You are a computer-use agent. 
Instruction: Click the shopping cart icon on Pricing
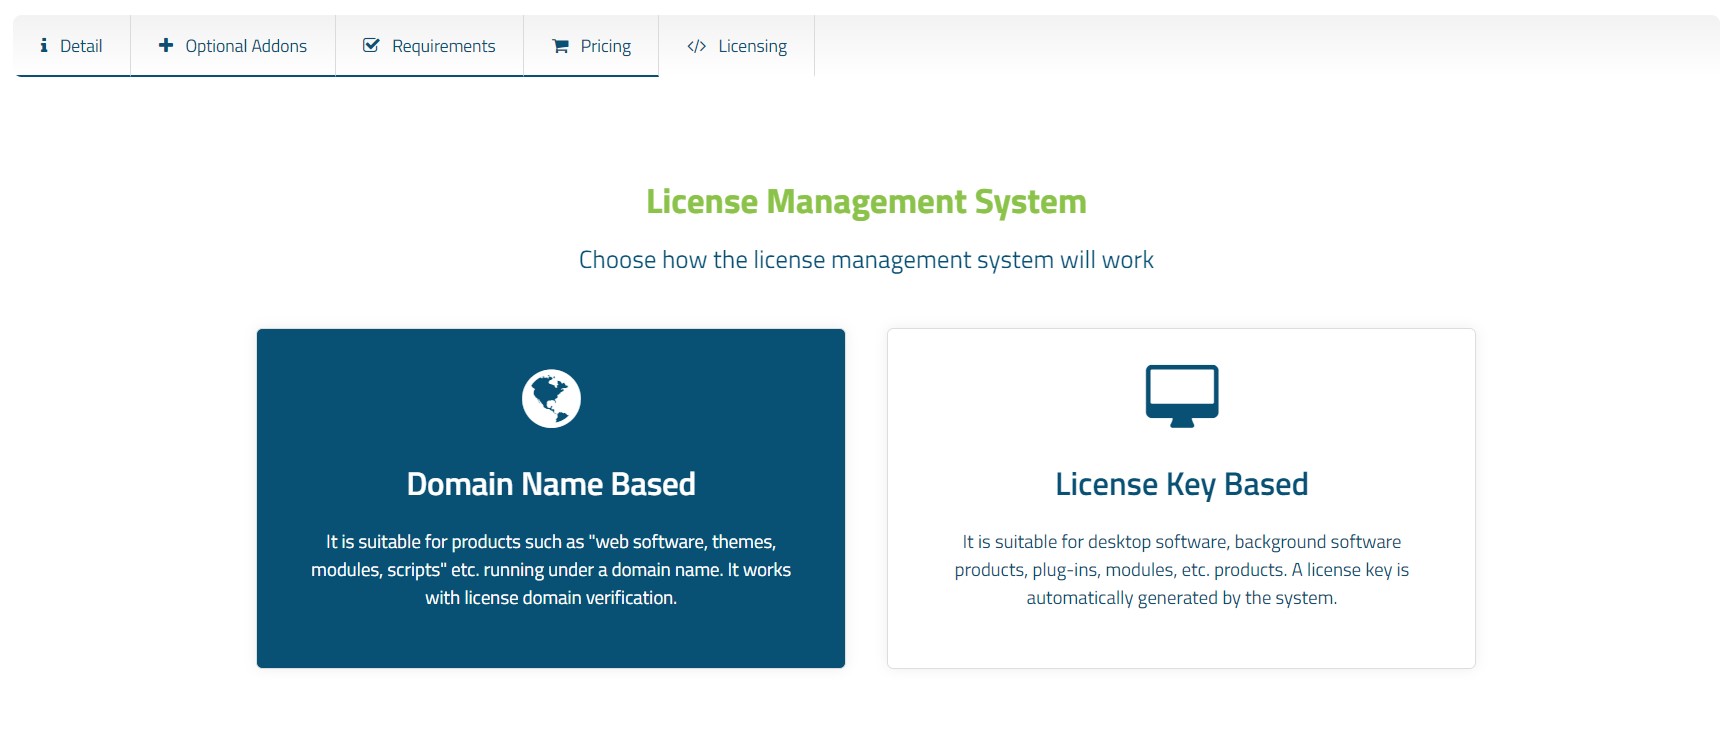point(561,46)
